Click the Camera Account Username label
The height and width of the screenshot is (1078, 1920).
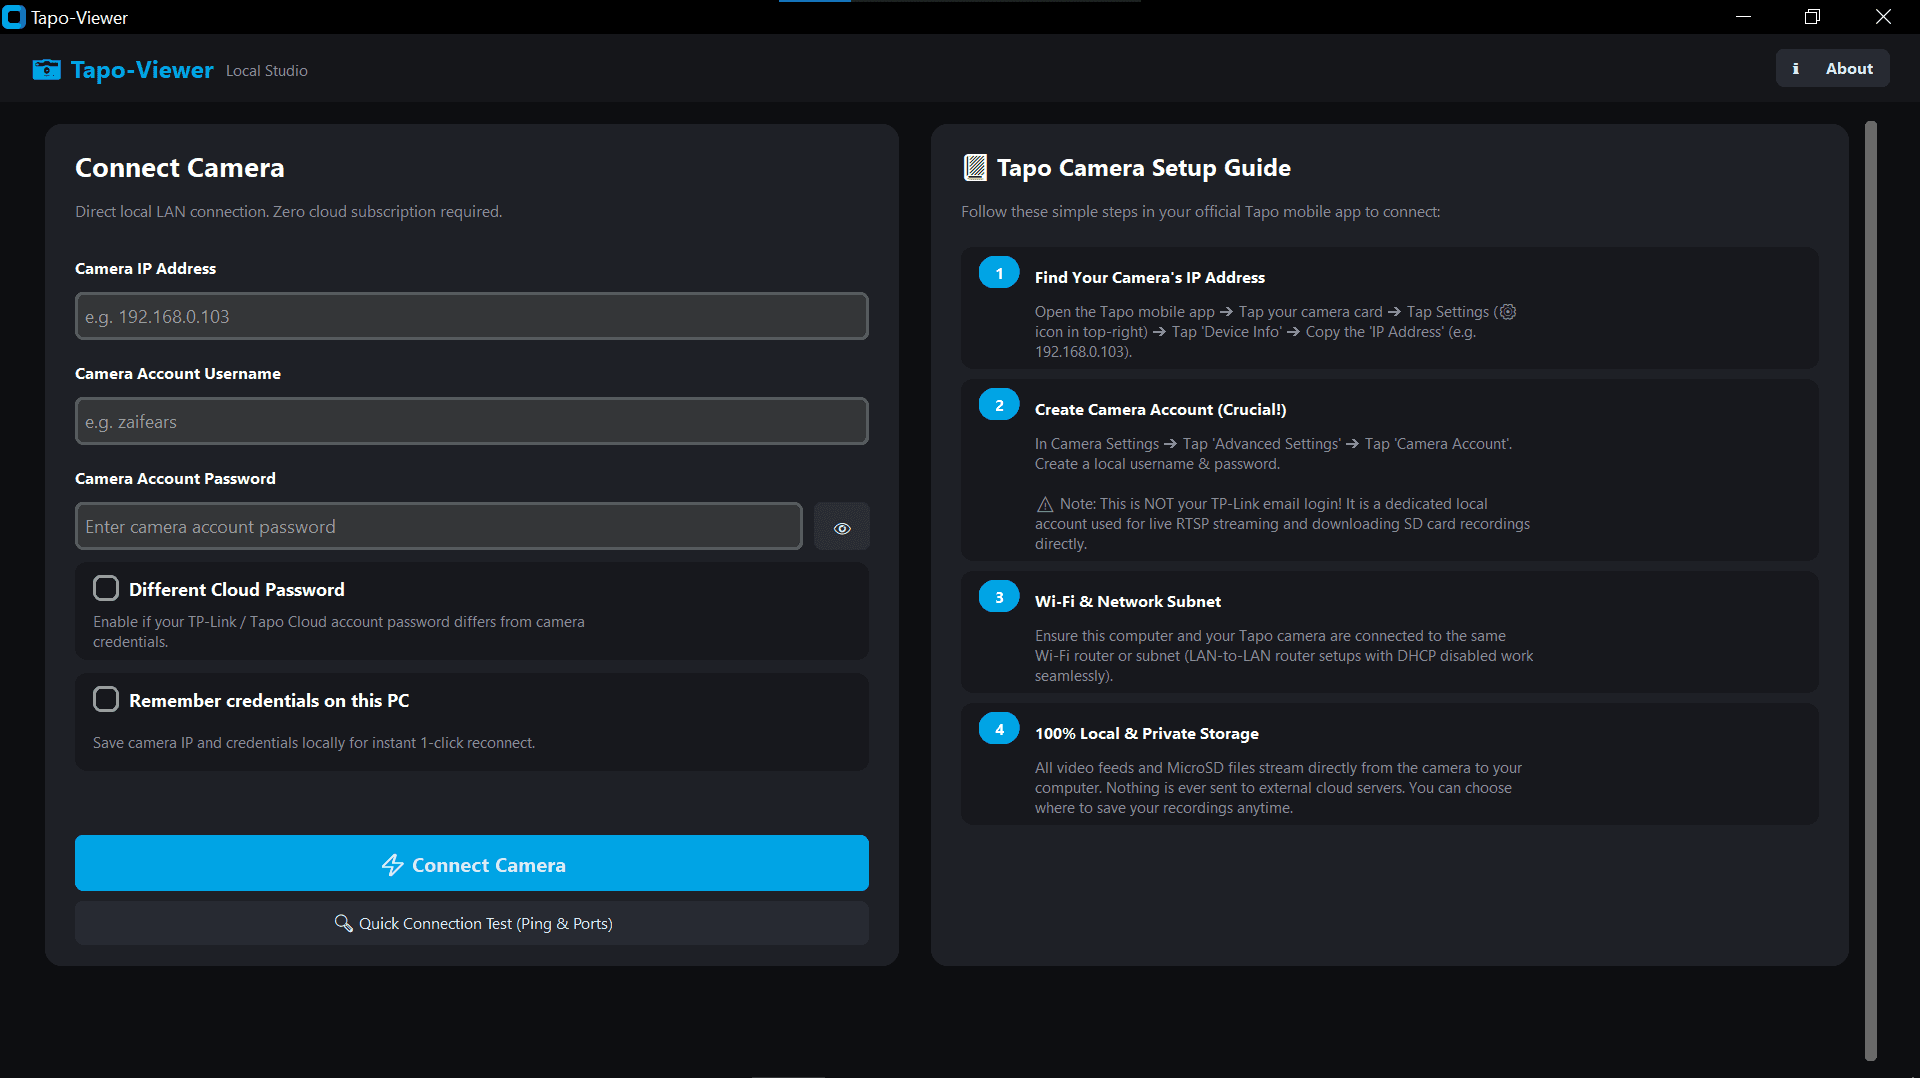[x=178, y=374]
